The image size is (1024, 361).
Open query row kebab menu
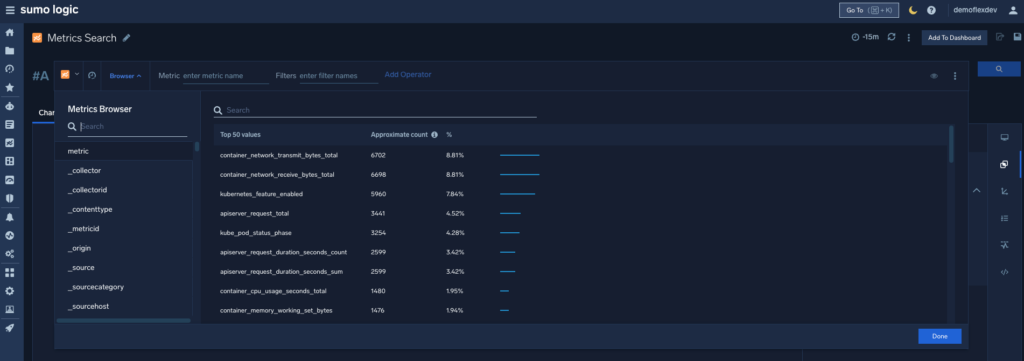(x=955, y=76)
